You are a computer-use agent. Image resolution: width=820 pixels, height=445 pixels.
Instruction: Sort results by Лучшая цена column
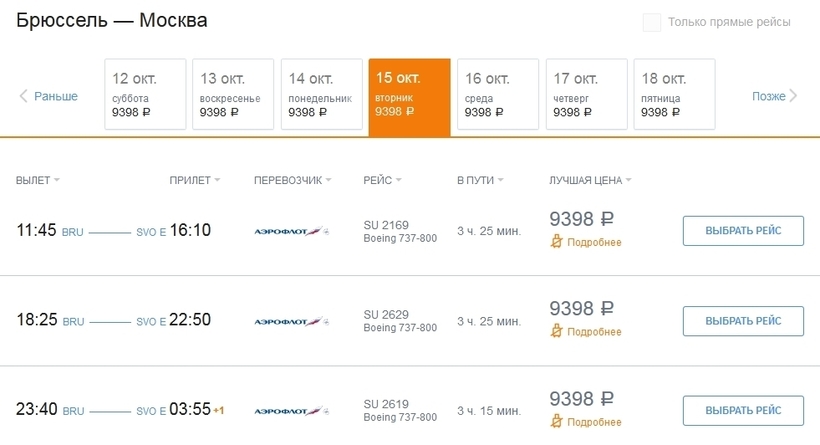590,180
